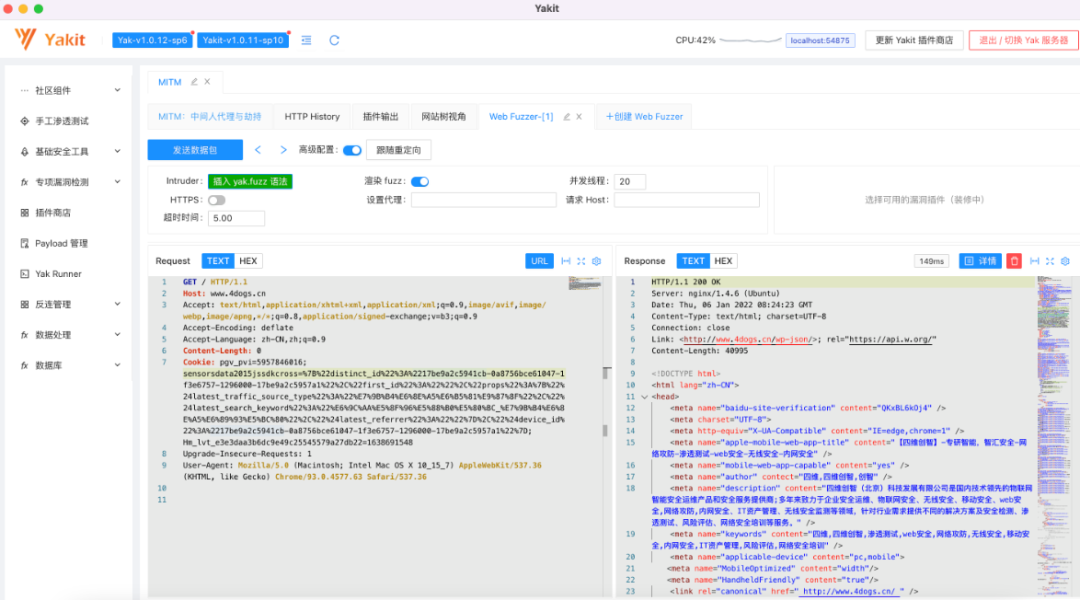Image resolution: width=1080 pixels, height=600 pixels.
Task: Click the 数据库 sidebar fx icon
Action: point(25,365)
